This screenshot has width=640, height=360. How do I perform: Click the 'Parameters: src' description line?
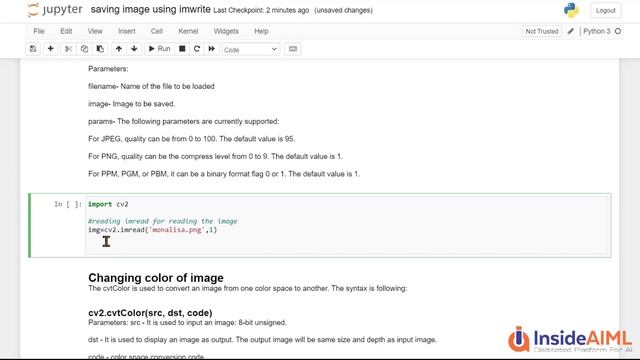tap(187, 322)
